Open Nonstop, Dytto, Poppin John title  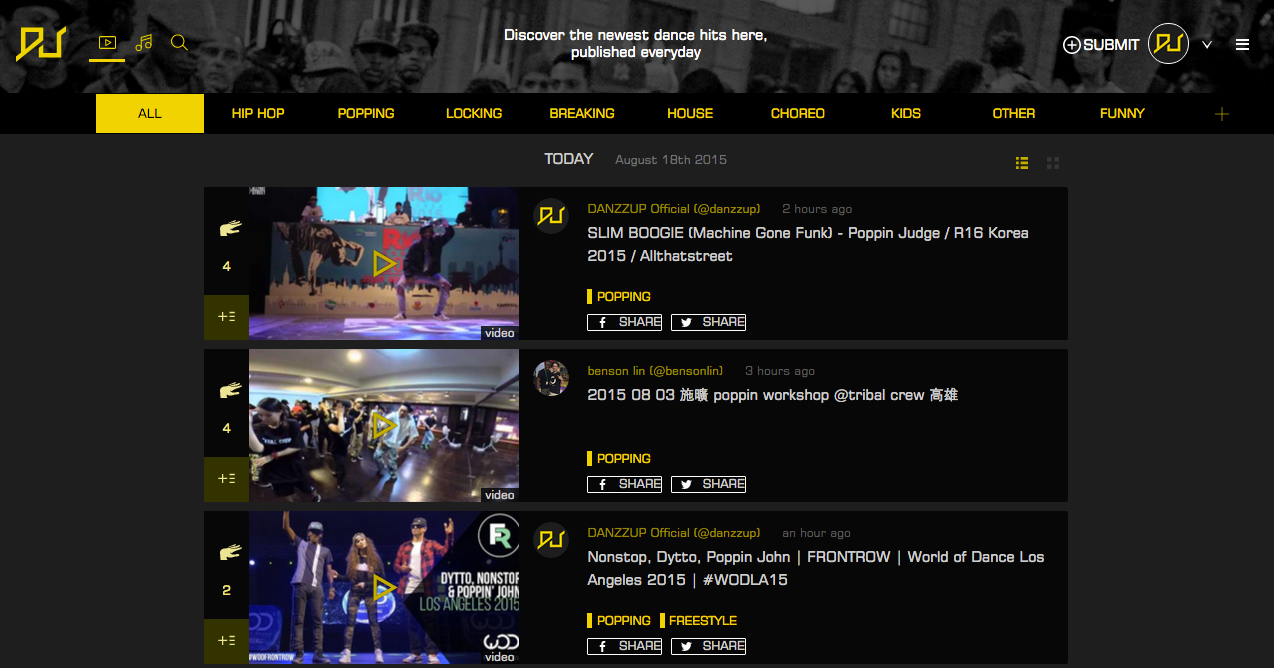click(x=816, y=568)
